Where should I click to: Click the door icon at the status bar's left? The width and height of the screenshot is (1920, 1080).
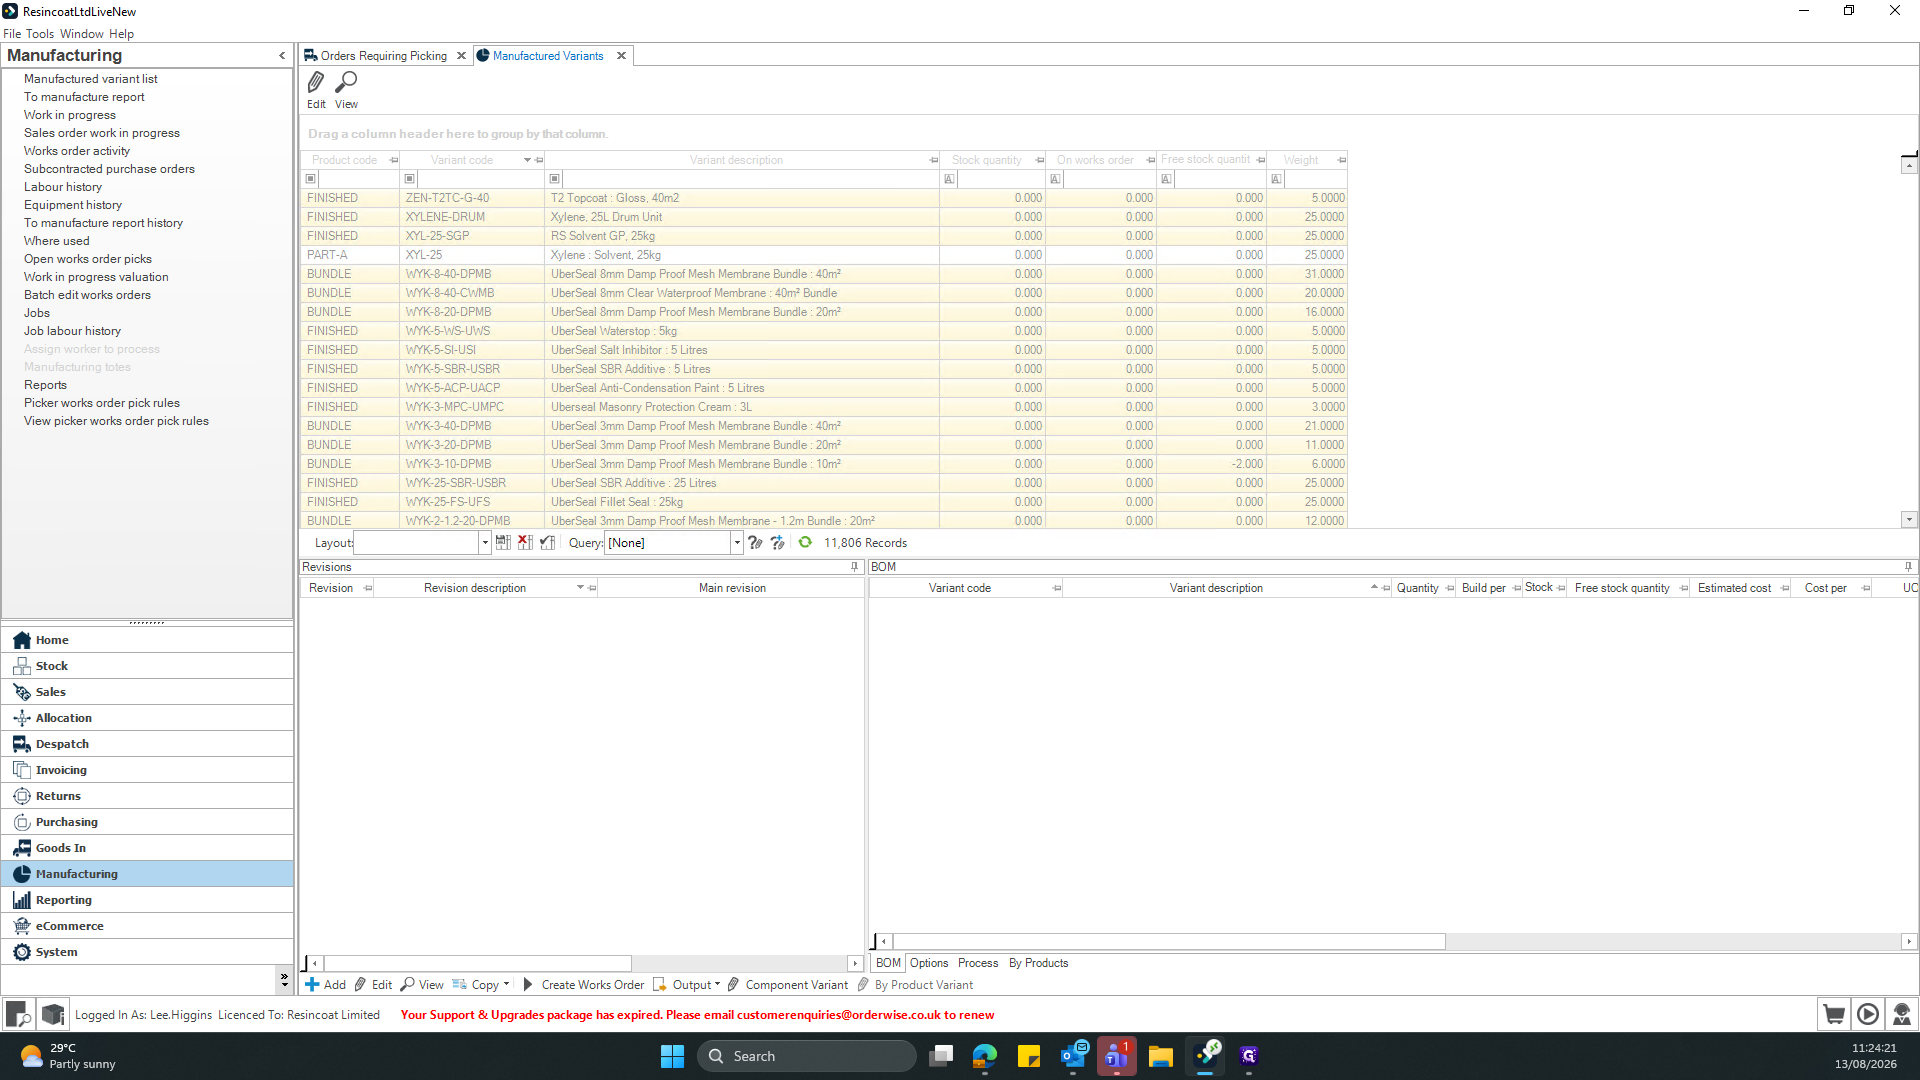pos(18,1014)
